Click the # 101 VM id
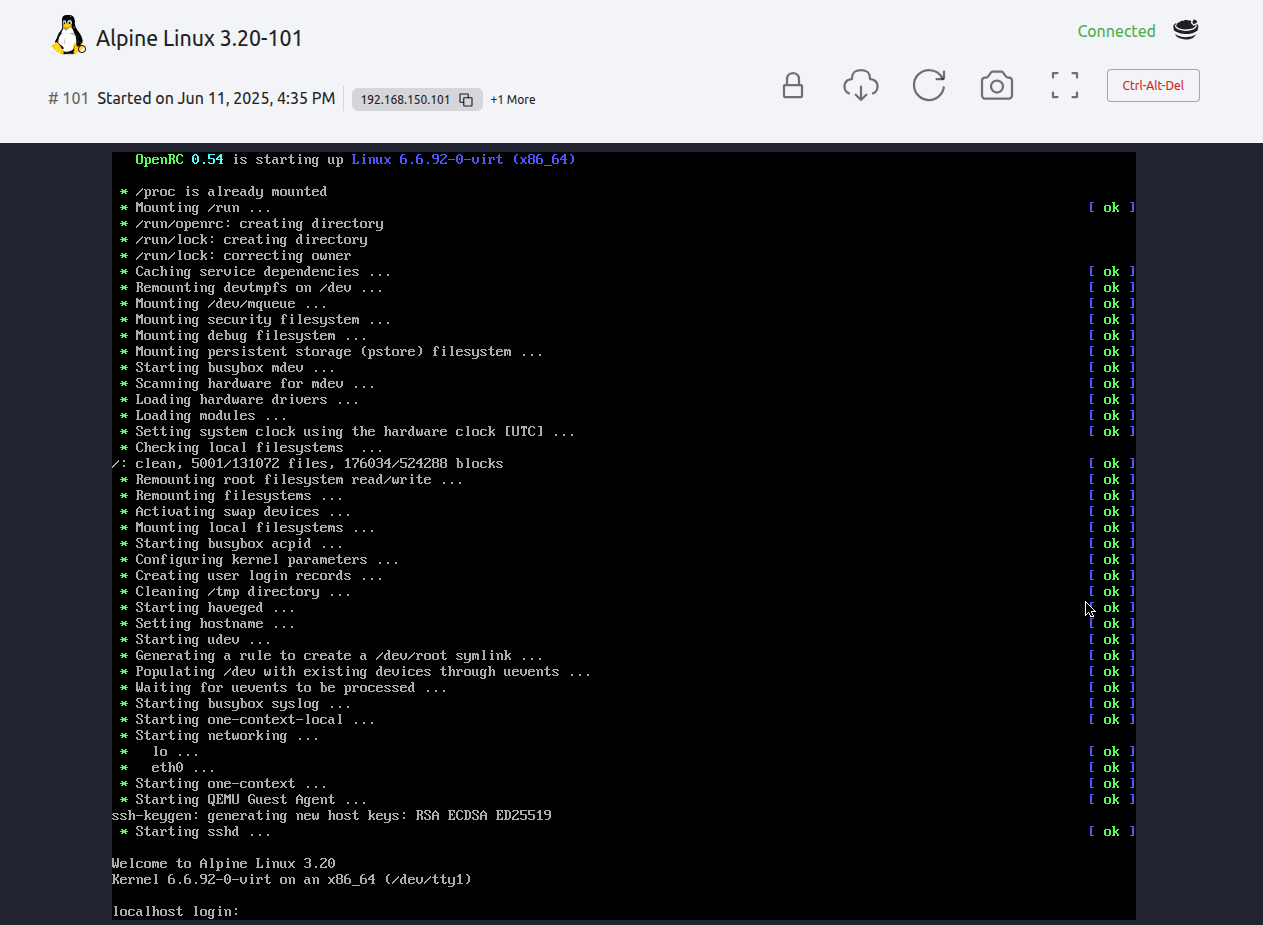This screenshot has width=1263, height=925. 68,98
